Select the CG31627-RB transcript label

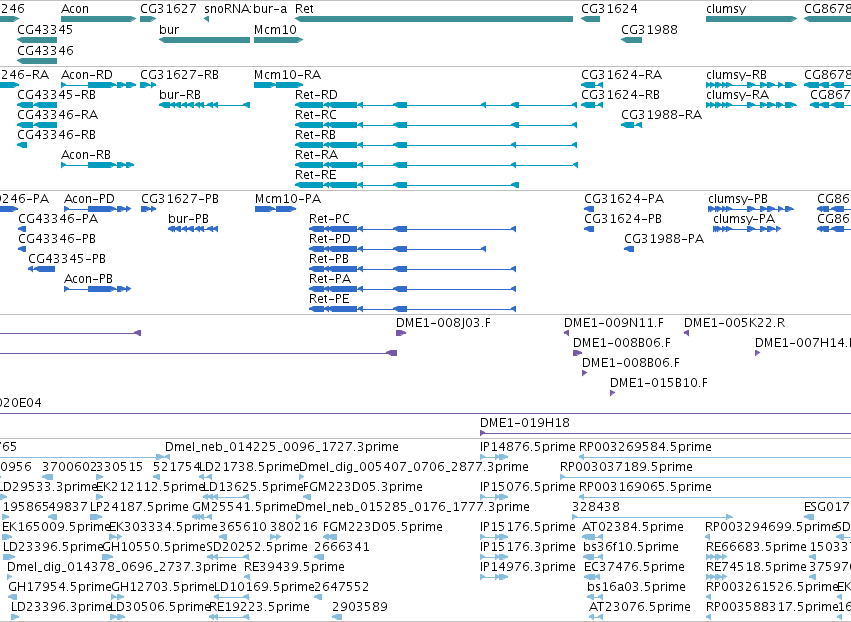tap(180, 74)
